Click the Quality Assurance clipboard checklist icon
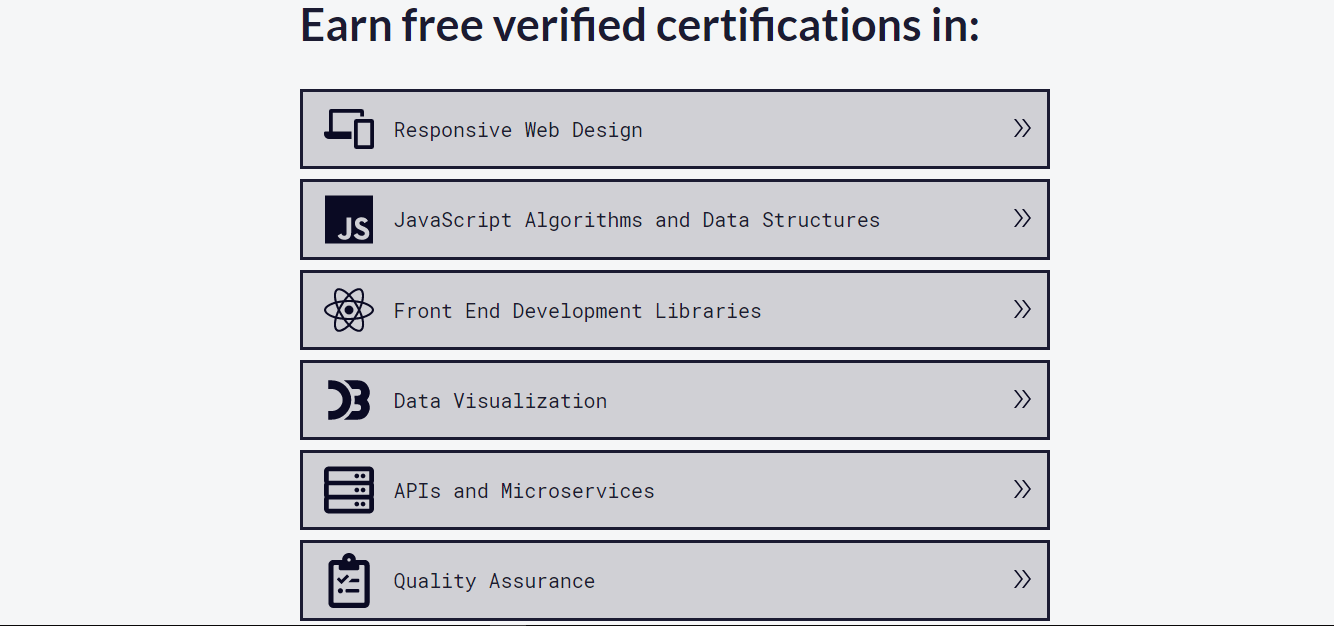The height and width of the screenshot is (626, 1334). coord(347,580)
